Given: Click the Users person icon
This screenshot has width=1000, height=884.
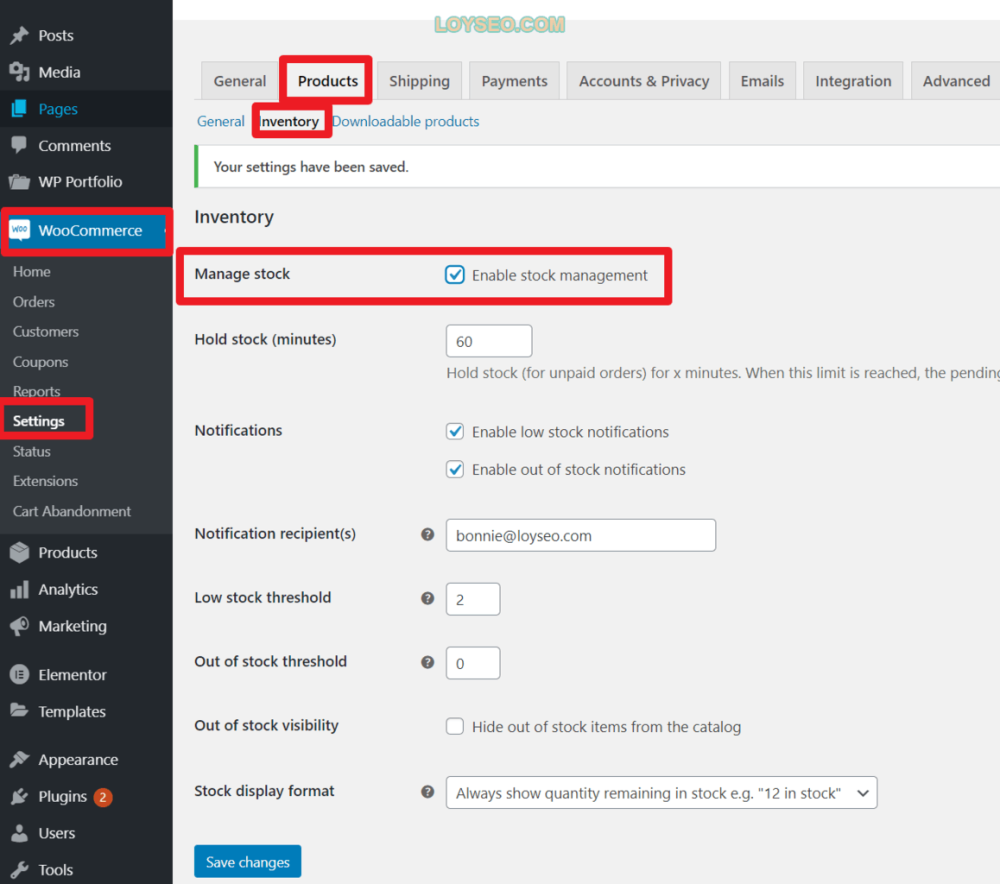Looking at the screenshot, I should (x=20, y=833).
